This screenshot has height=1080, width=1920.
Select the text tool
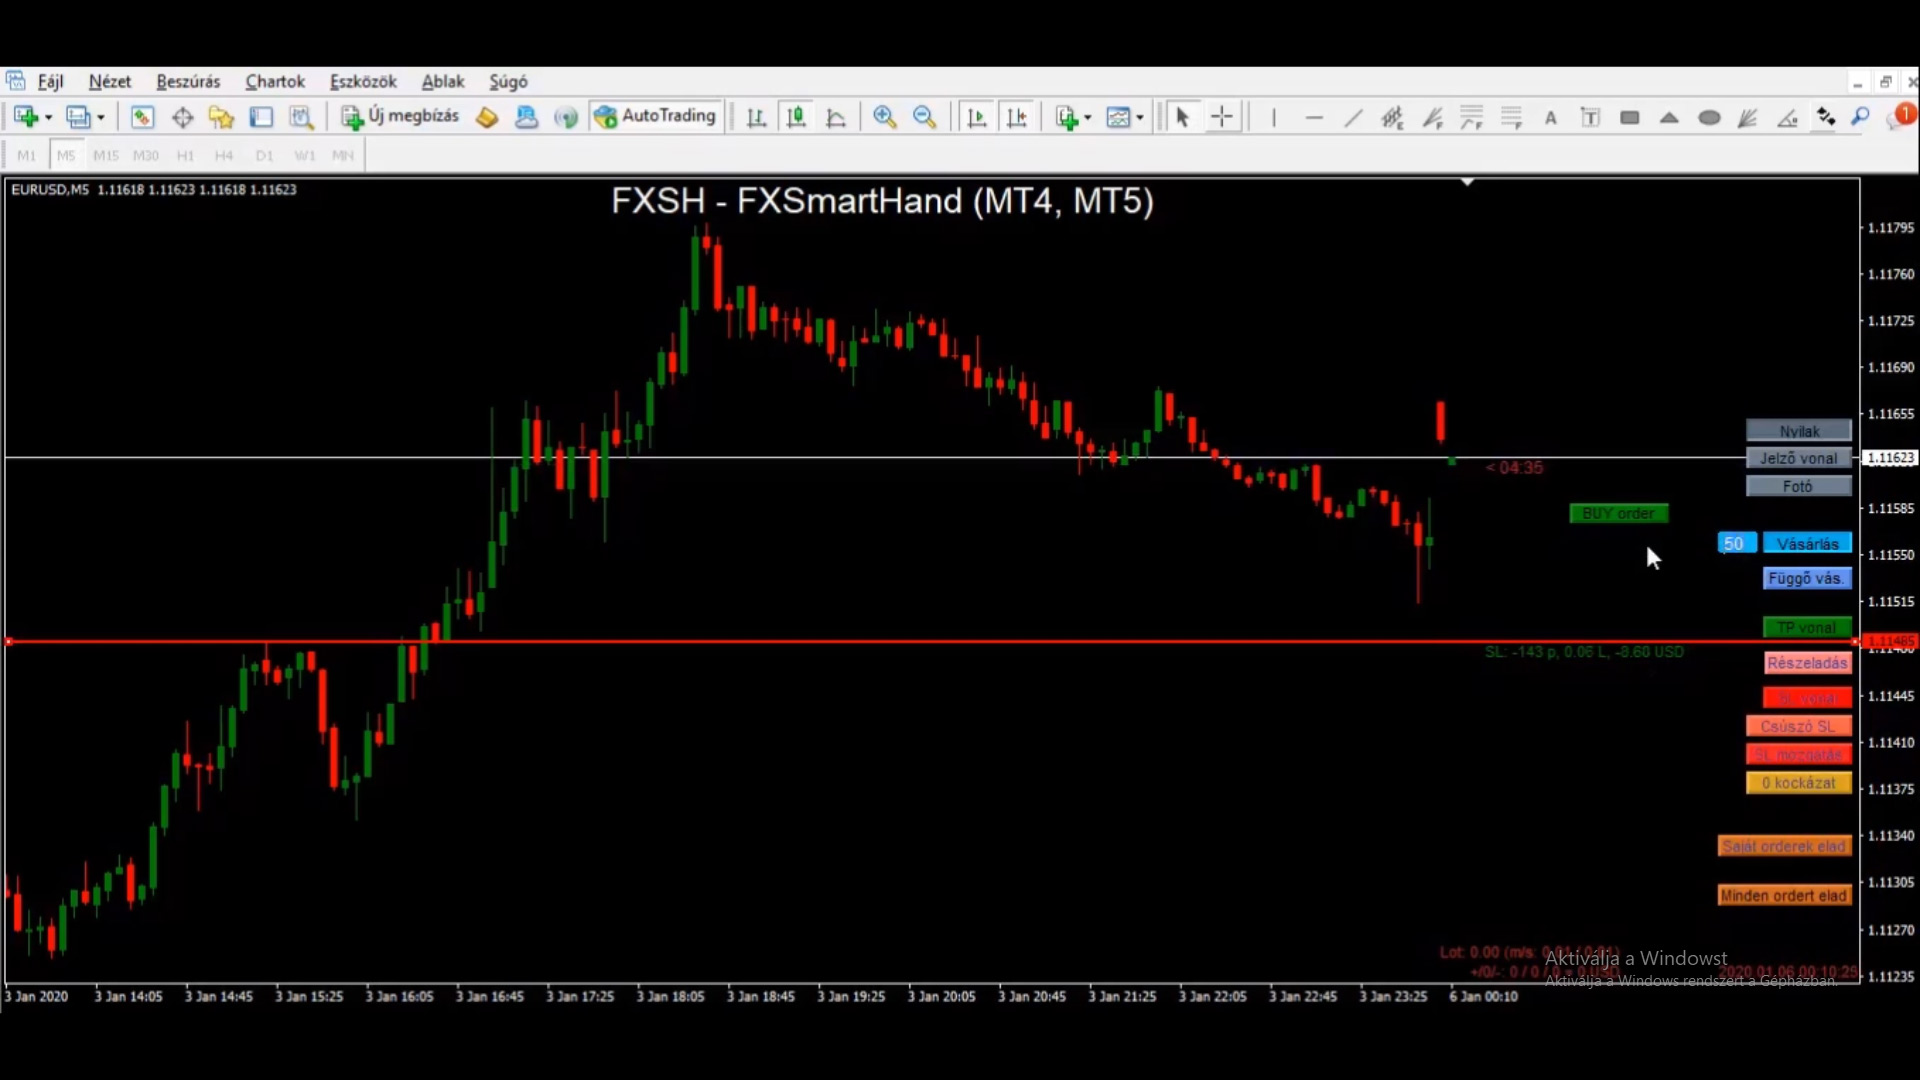pos(1551,117)
